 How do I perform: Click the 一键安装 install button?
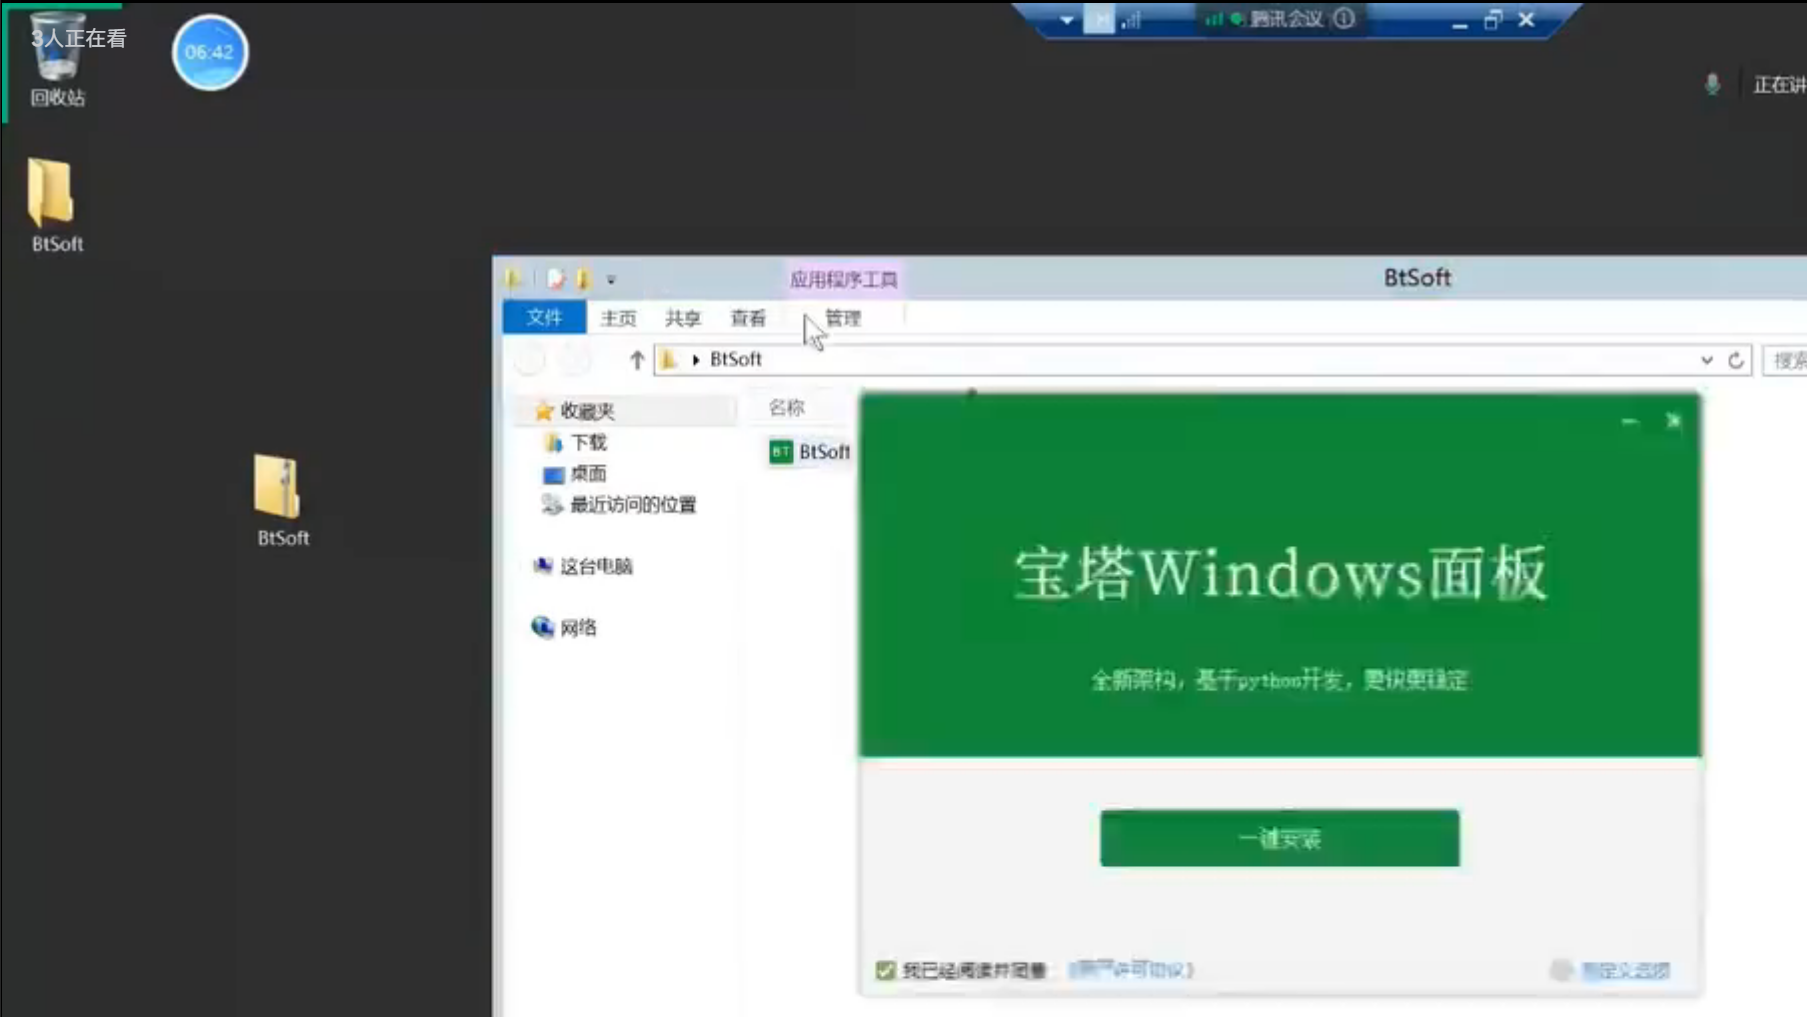[1279, 838]
